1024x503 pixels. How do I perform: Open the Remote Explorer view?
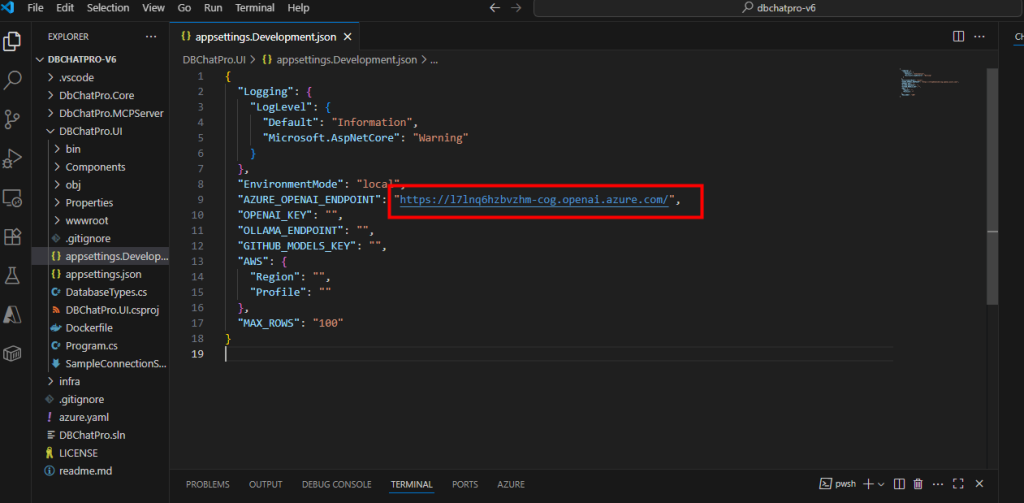[12, 197]
